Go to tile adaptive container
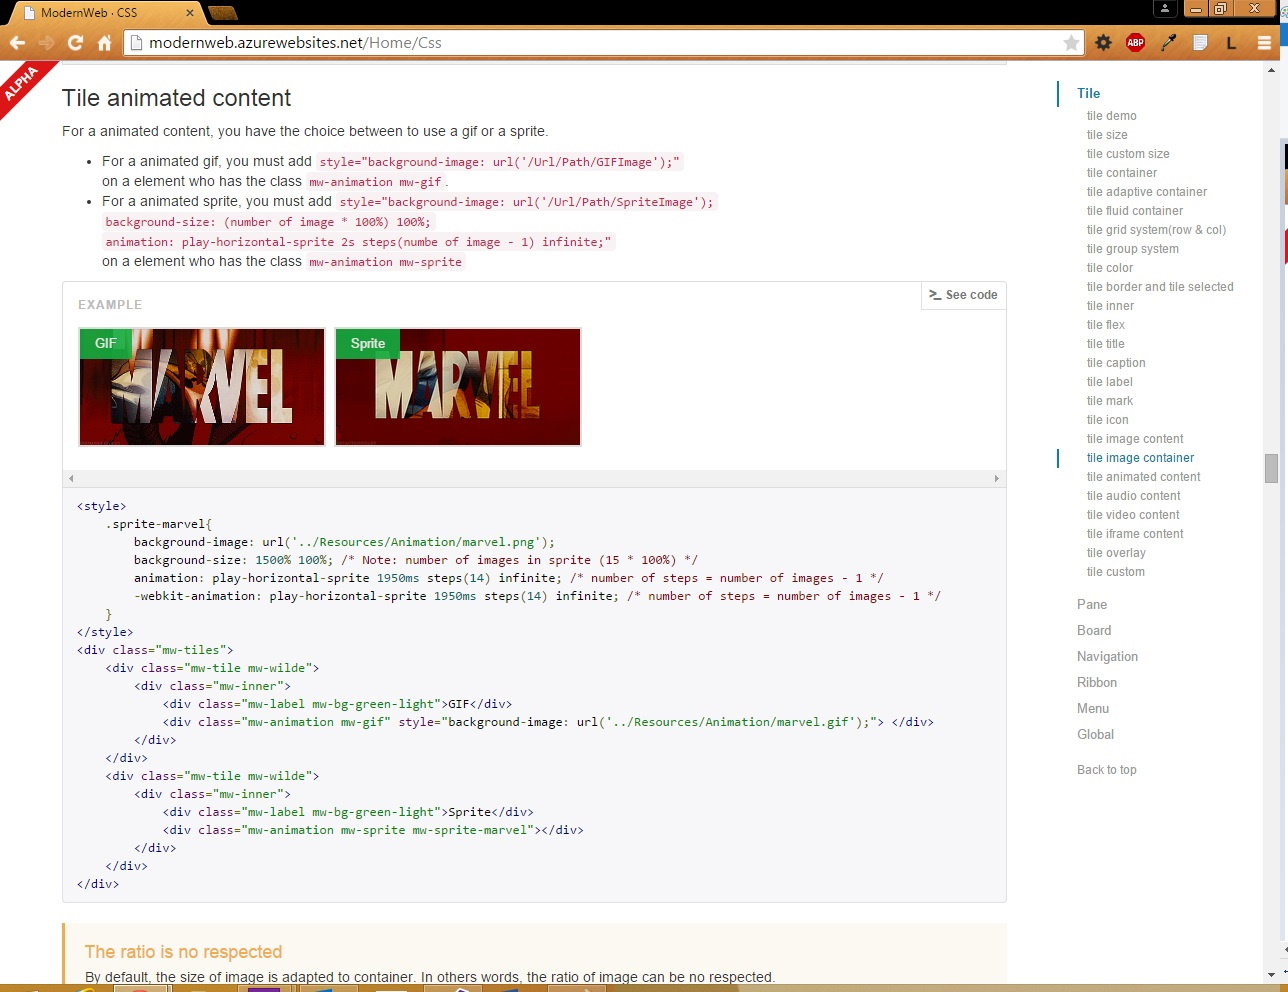Viewport: 1288px width, 992px height. 1147,192
